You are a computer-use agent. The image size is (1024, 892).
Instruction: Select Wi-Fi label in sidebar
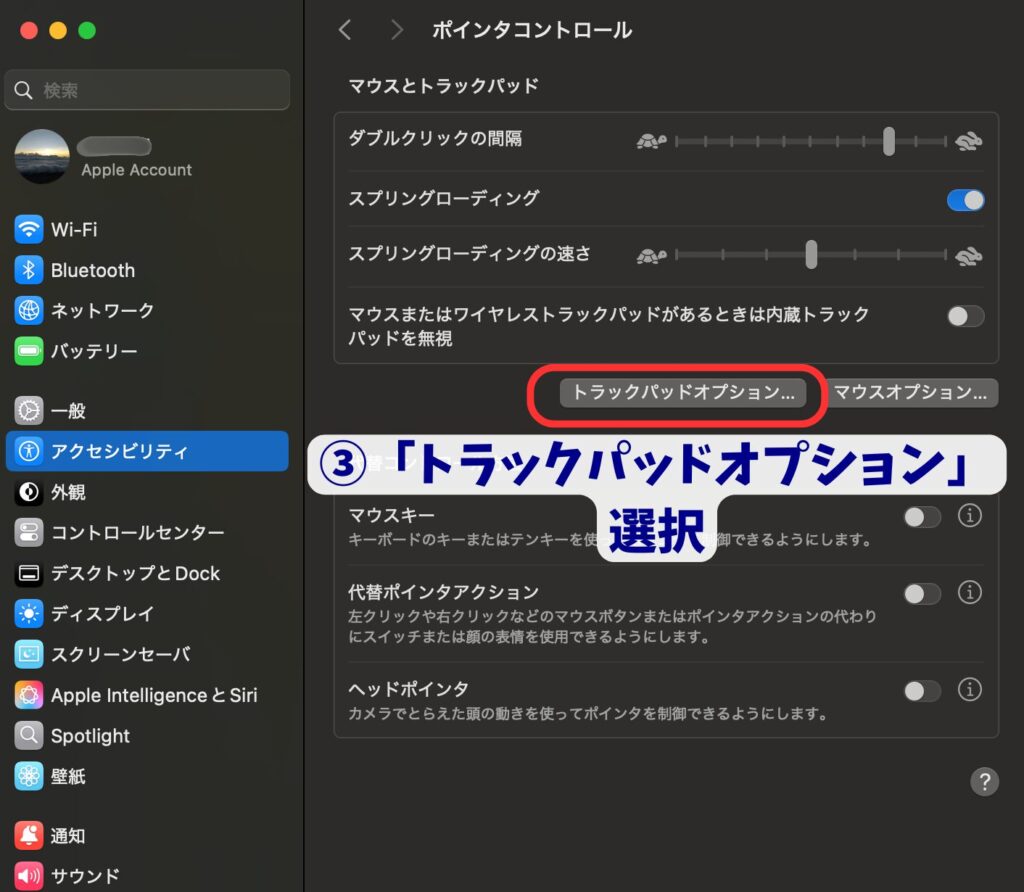point(74,230)
